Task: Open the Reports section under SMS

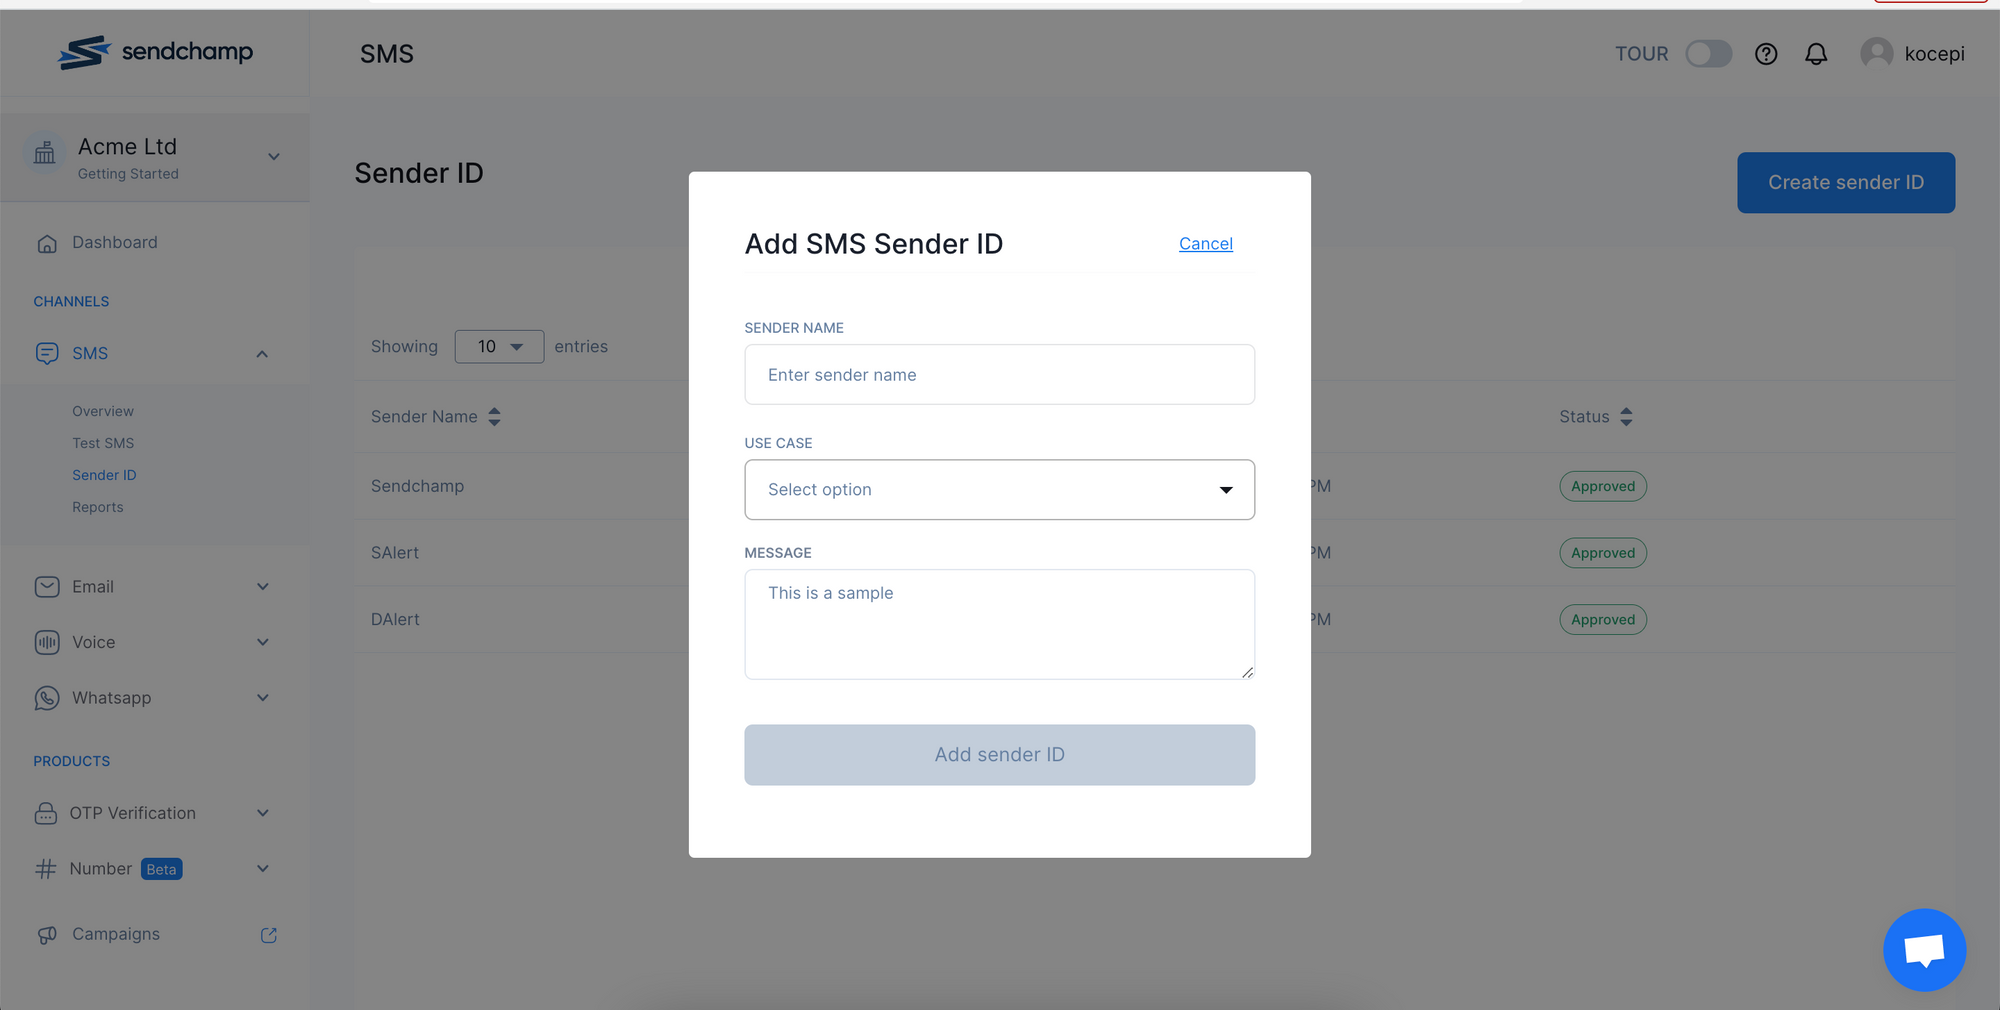Action: click(97, 507)
